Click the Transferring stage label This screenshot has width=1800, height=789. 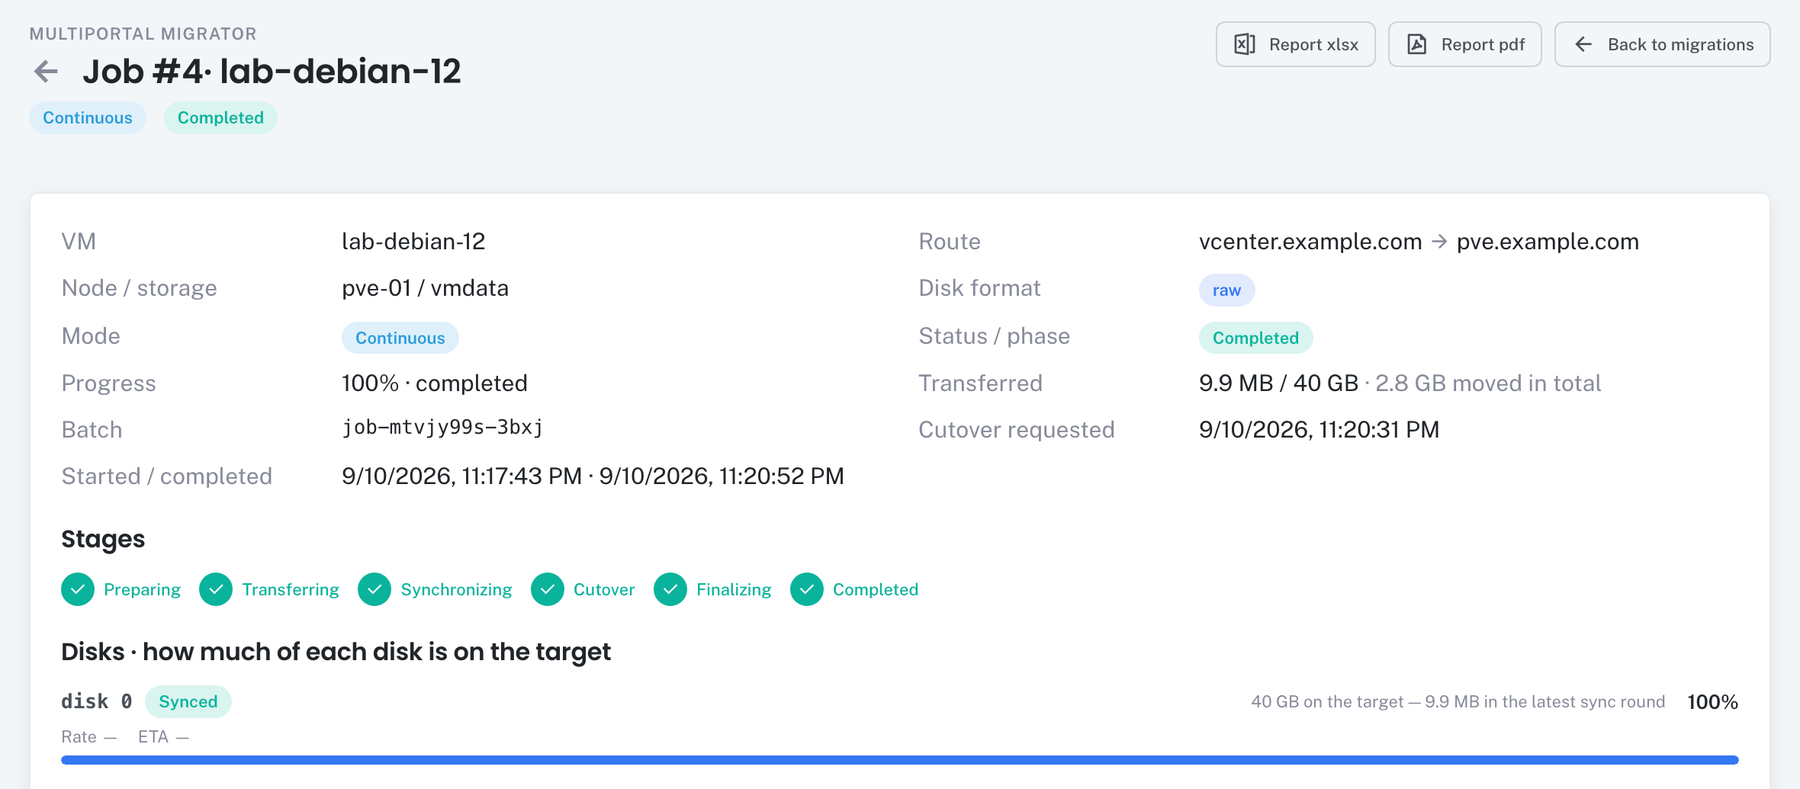(290, 590)
